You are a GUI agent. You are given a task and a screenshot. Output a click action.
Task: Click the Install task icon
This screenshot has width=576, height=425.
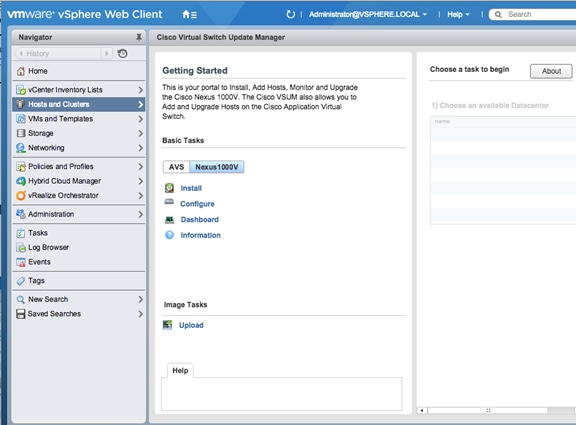click(x=169, y=188)
